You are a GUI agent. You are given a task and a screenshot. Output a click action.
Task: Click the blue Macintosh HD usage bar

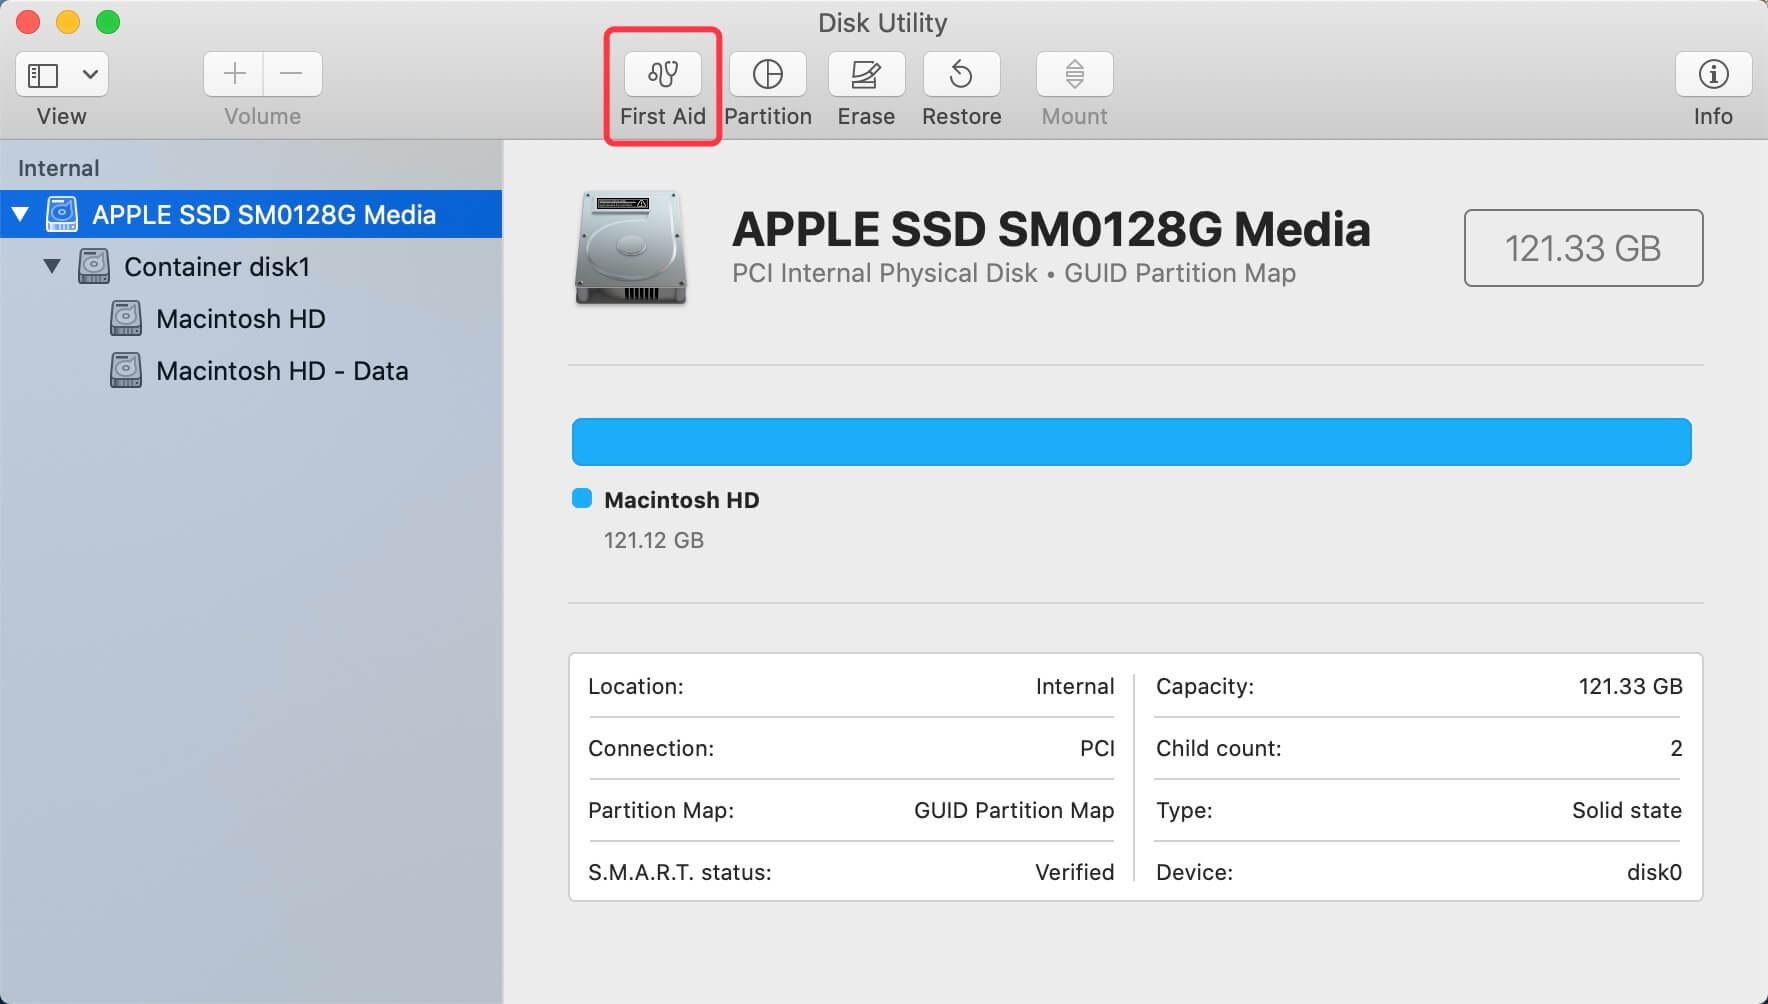tap(1130, 441)
